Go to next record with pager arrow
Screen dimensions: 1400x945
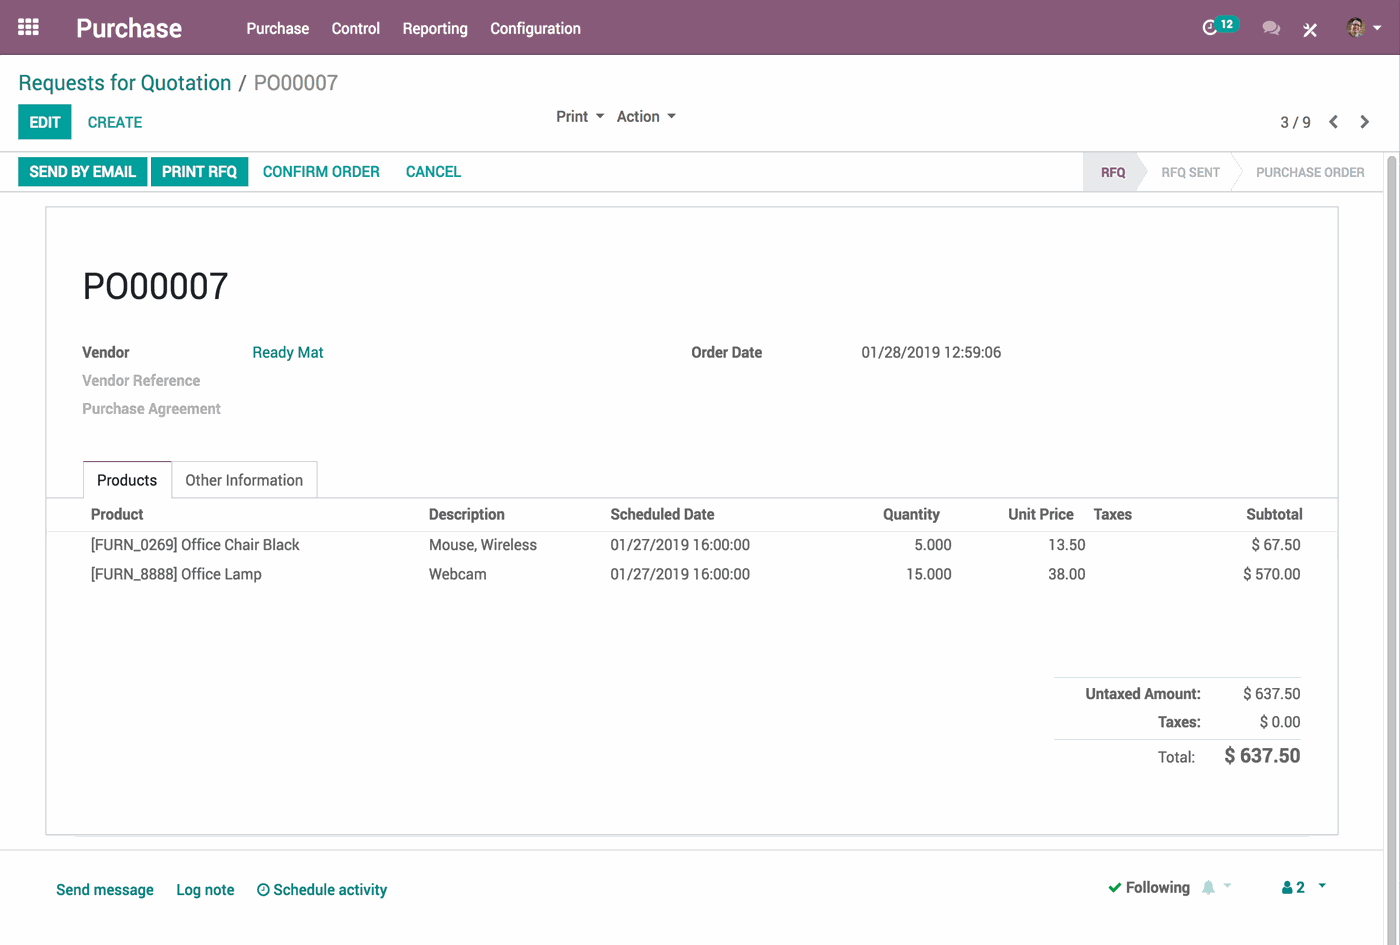pos(1364,121)
